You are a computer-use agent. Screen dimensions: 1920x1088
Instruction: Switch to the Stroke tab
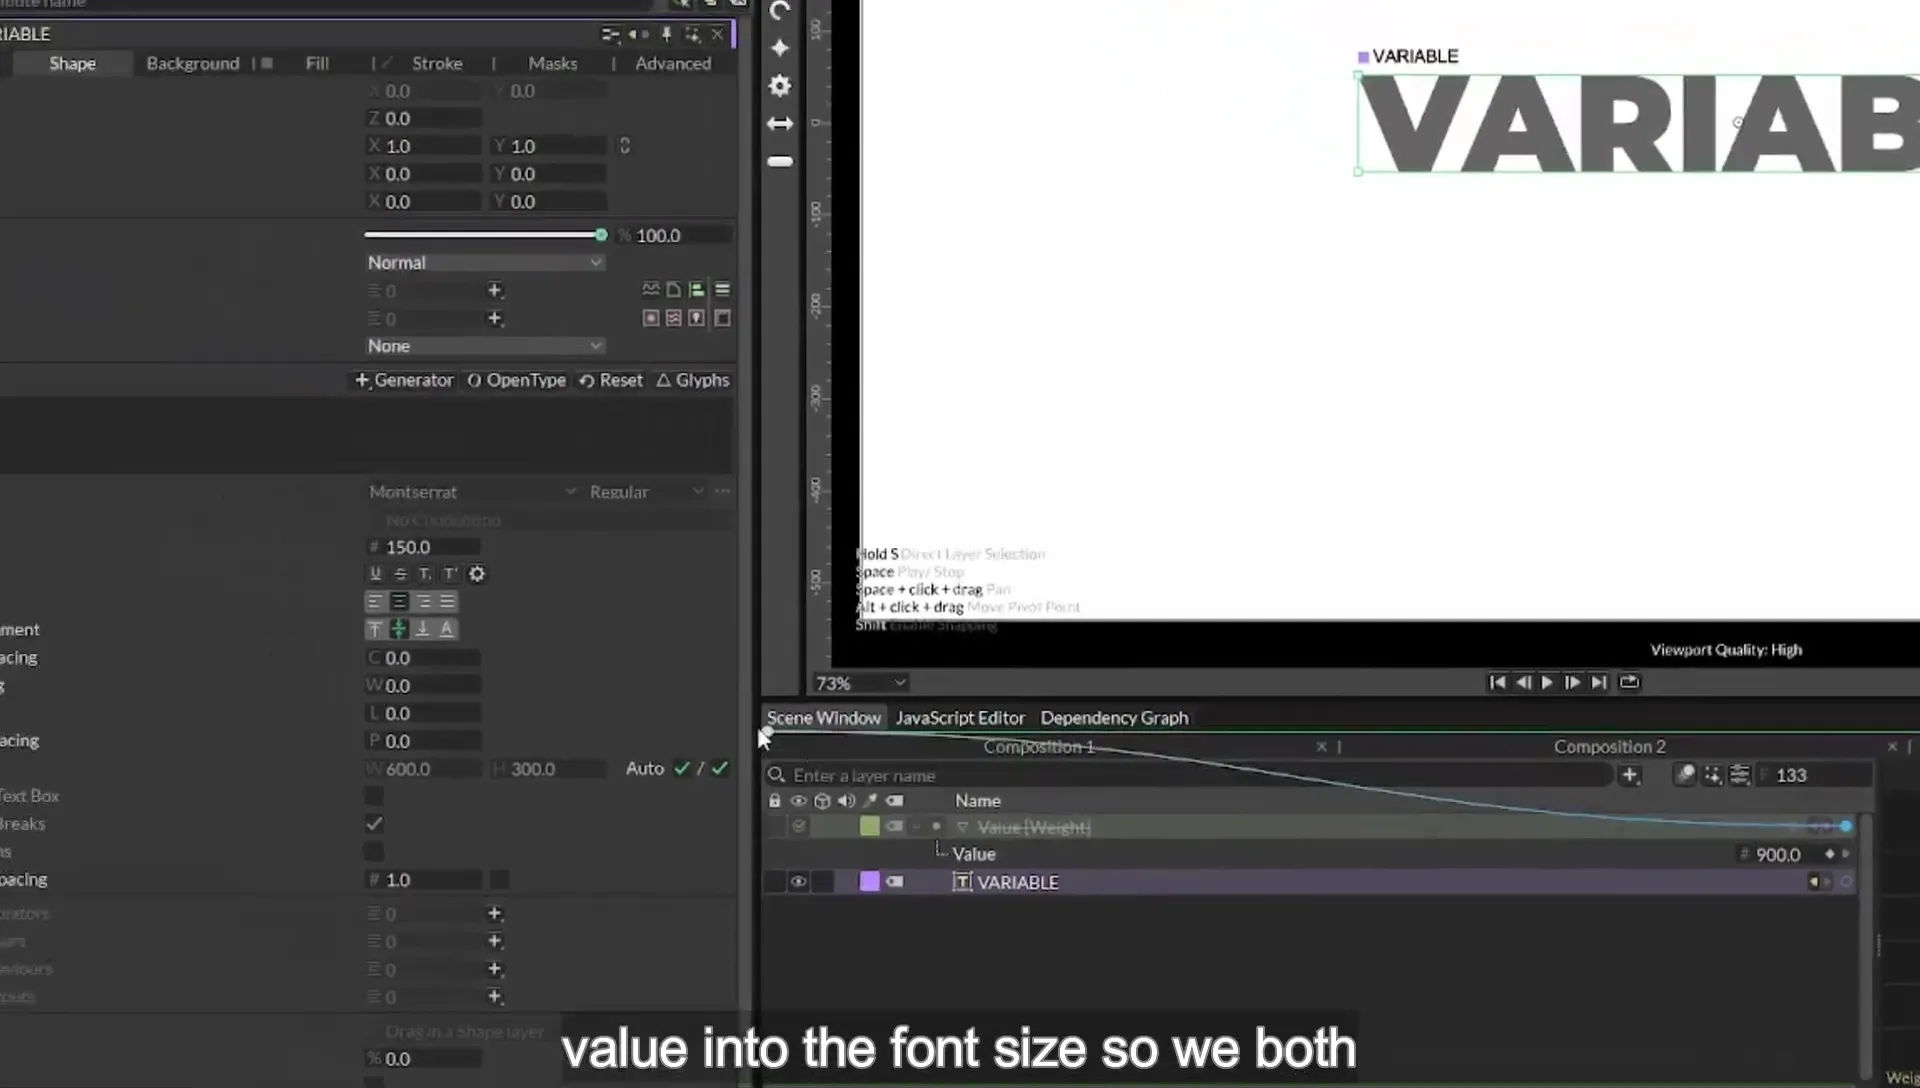pos(437,63)
